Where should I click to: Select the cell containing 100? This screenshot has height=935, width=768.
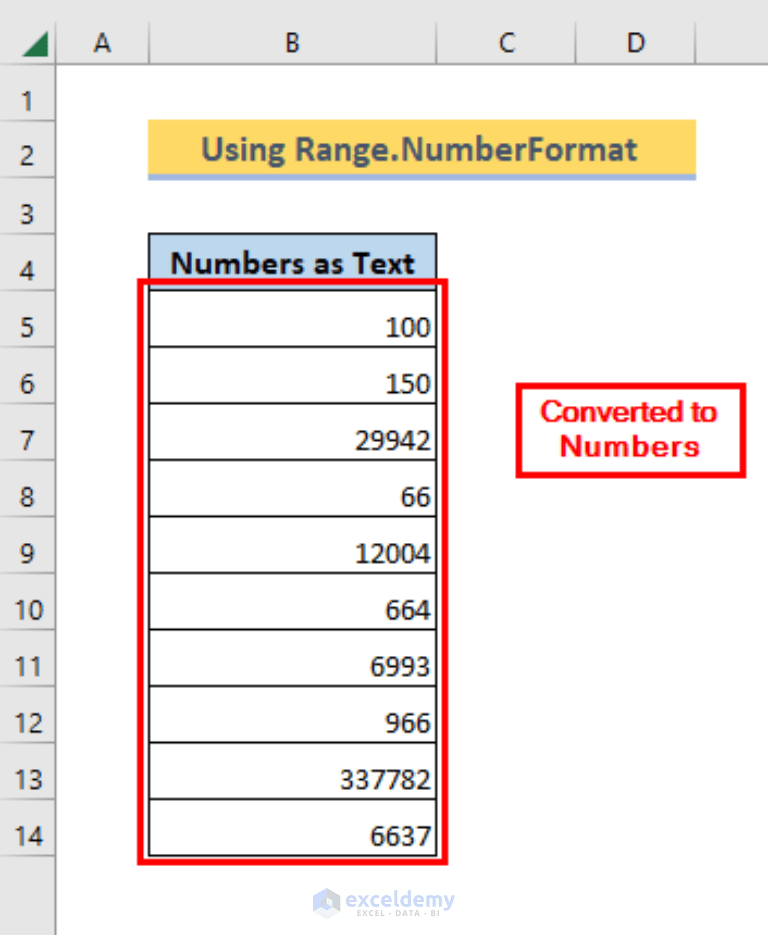click(x=293, y=319)
